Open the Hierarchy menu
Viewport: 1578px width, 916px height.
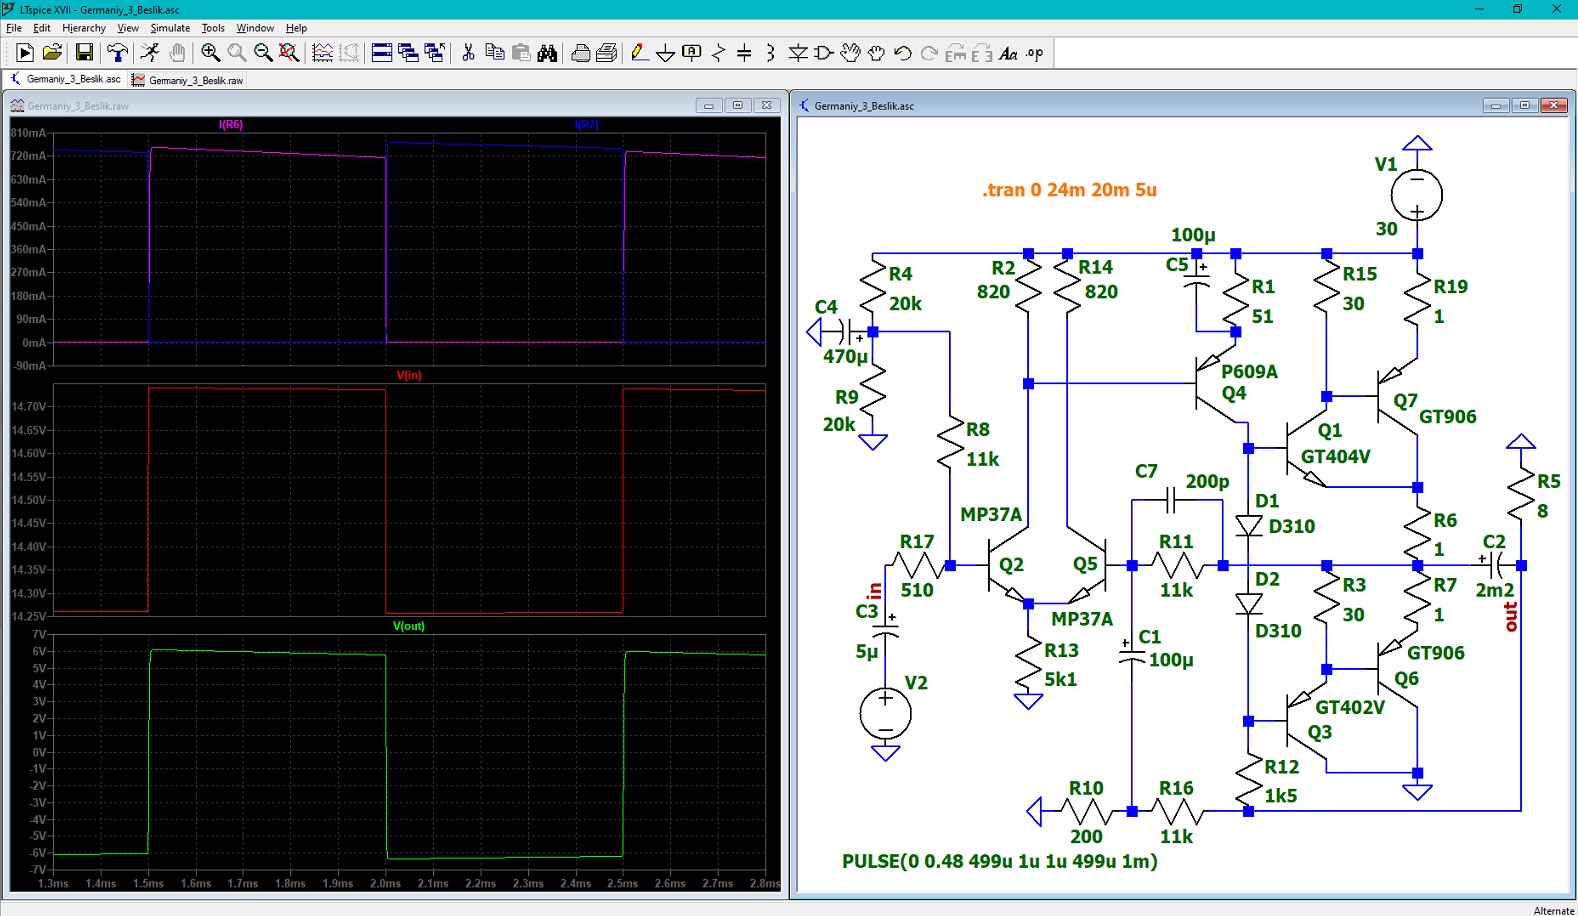pyautogui.click(x=83, y=28)
